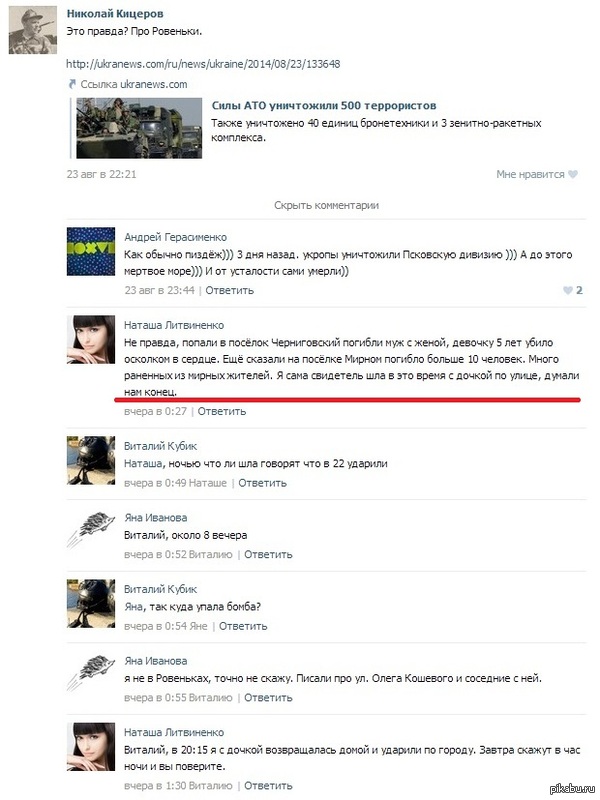600x800 pixels.
Task: Open the military vehicles article thumbnail
Action: pos(139,128)
